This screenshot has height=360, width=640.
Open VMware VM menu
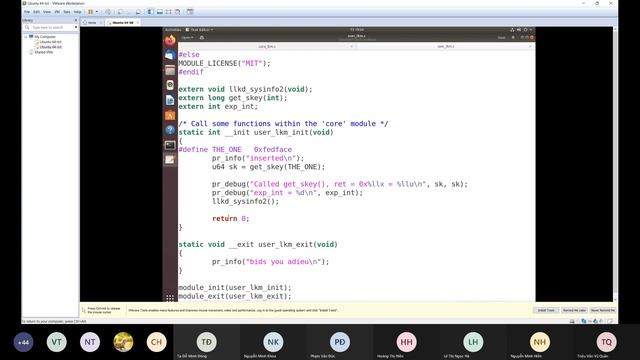tap(57, 12)
